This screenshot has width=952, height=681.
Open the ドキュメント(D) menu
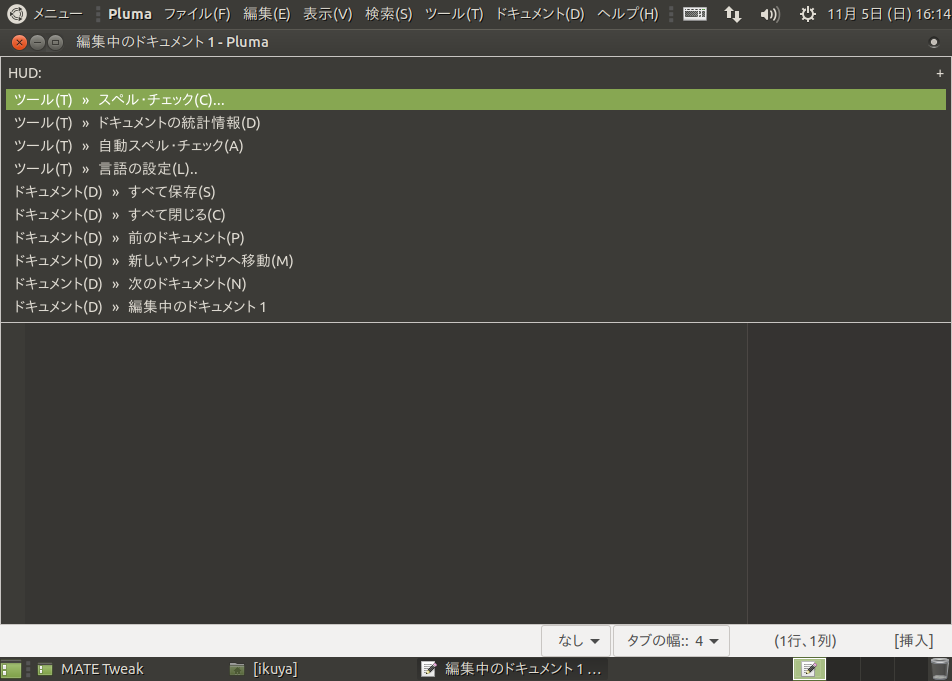(x=540, y=14)
